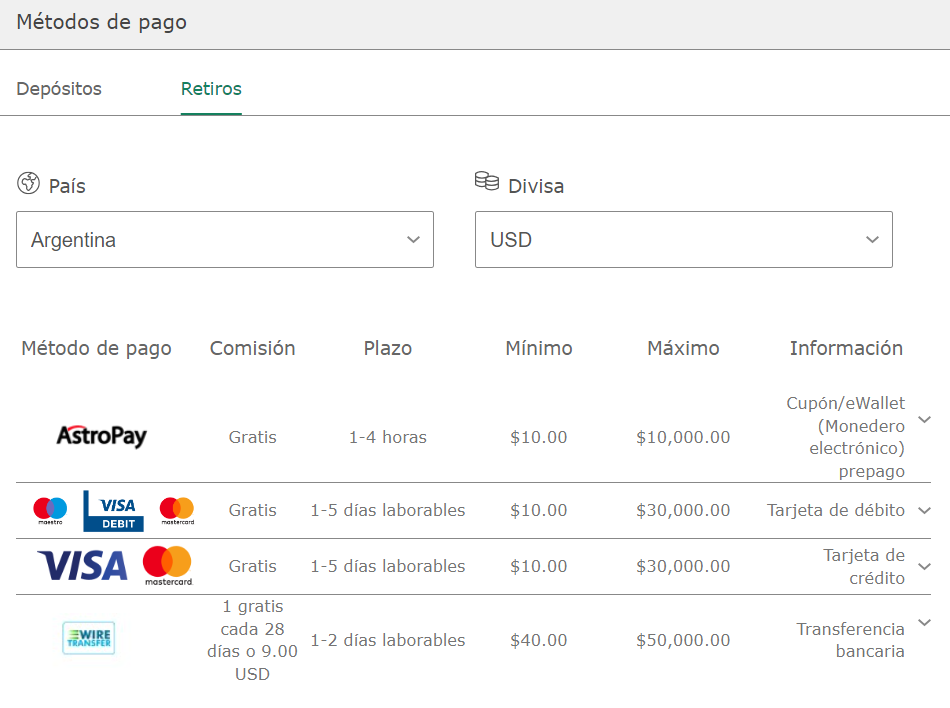
Task: Click the Maestro card logo
Action: 50,511
